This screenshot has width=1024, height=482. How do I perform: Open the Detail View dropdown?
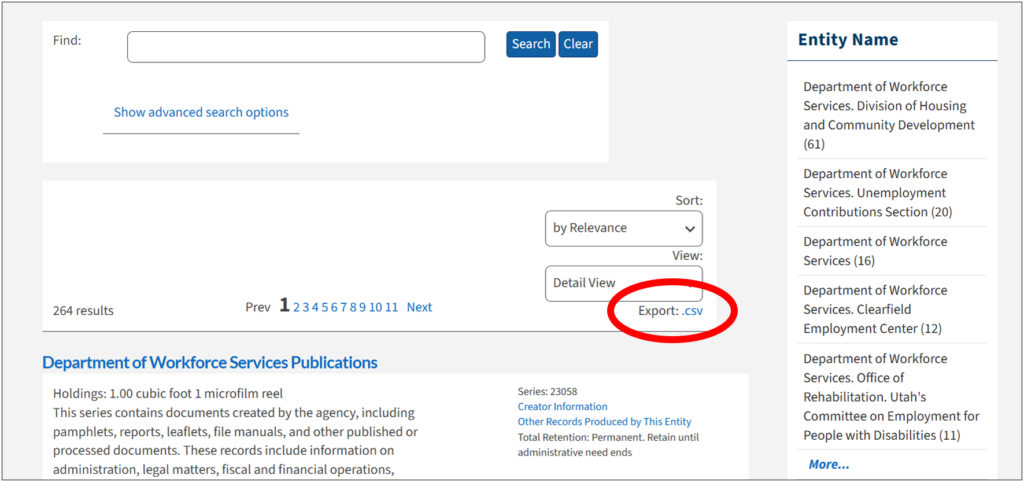(x=624, y=283)
